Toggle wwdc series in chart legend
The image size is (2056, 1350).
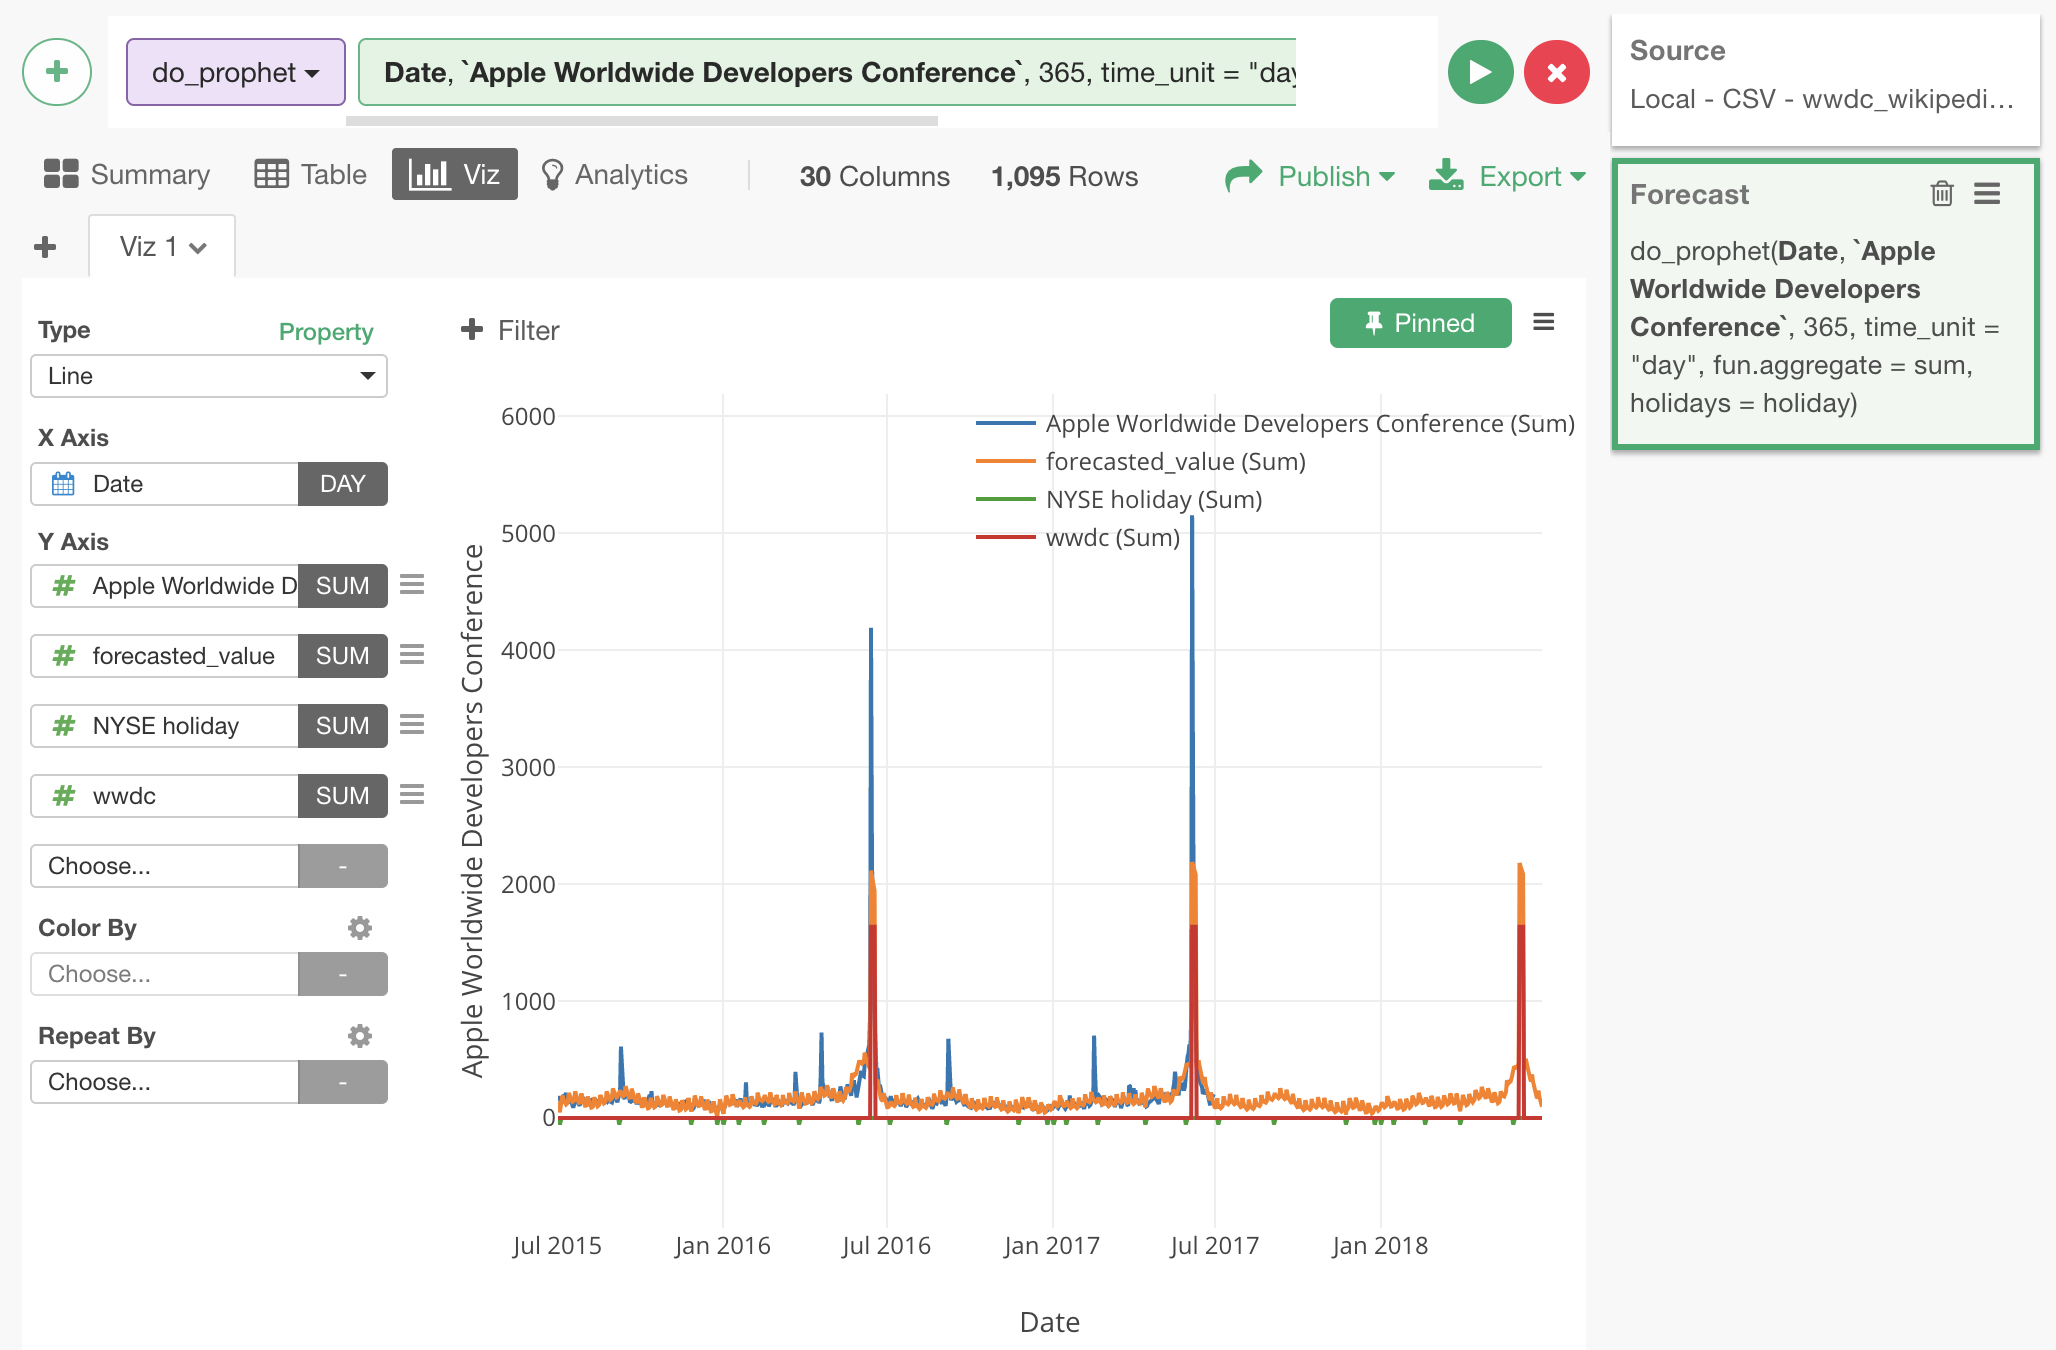[1112, 537]
